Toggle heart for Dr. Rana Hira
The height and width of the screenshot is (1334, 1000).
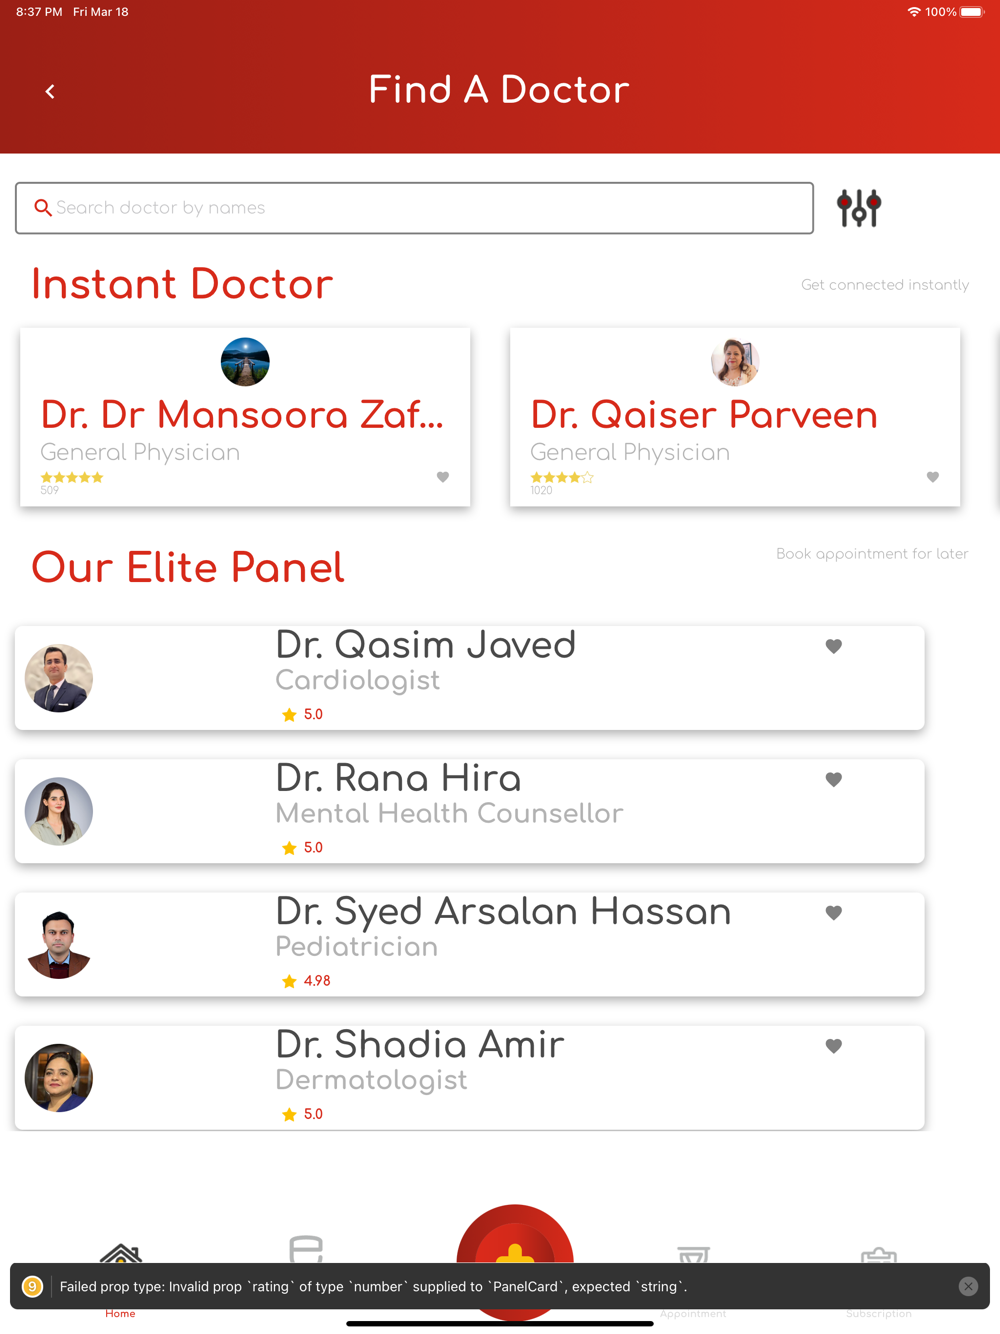(834, 779)
